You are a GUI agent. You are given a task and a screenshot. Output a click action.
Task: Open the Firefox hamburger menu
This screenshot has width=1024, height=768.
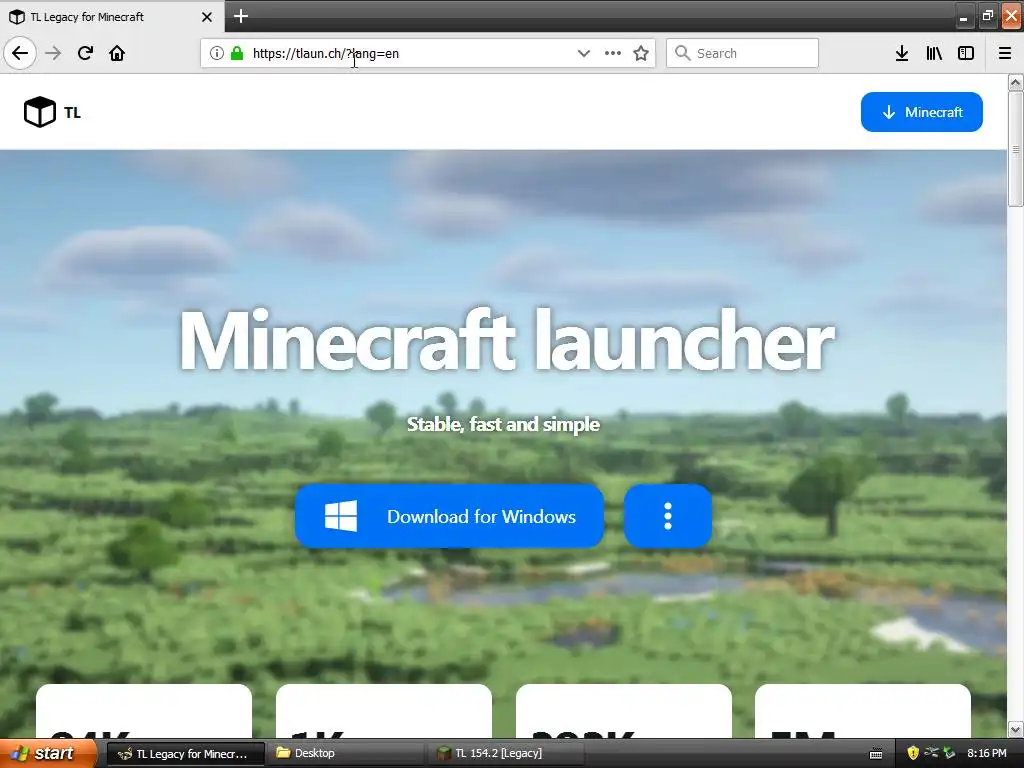1005,53
